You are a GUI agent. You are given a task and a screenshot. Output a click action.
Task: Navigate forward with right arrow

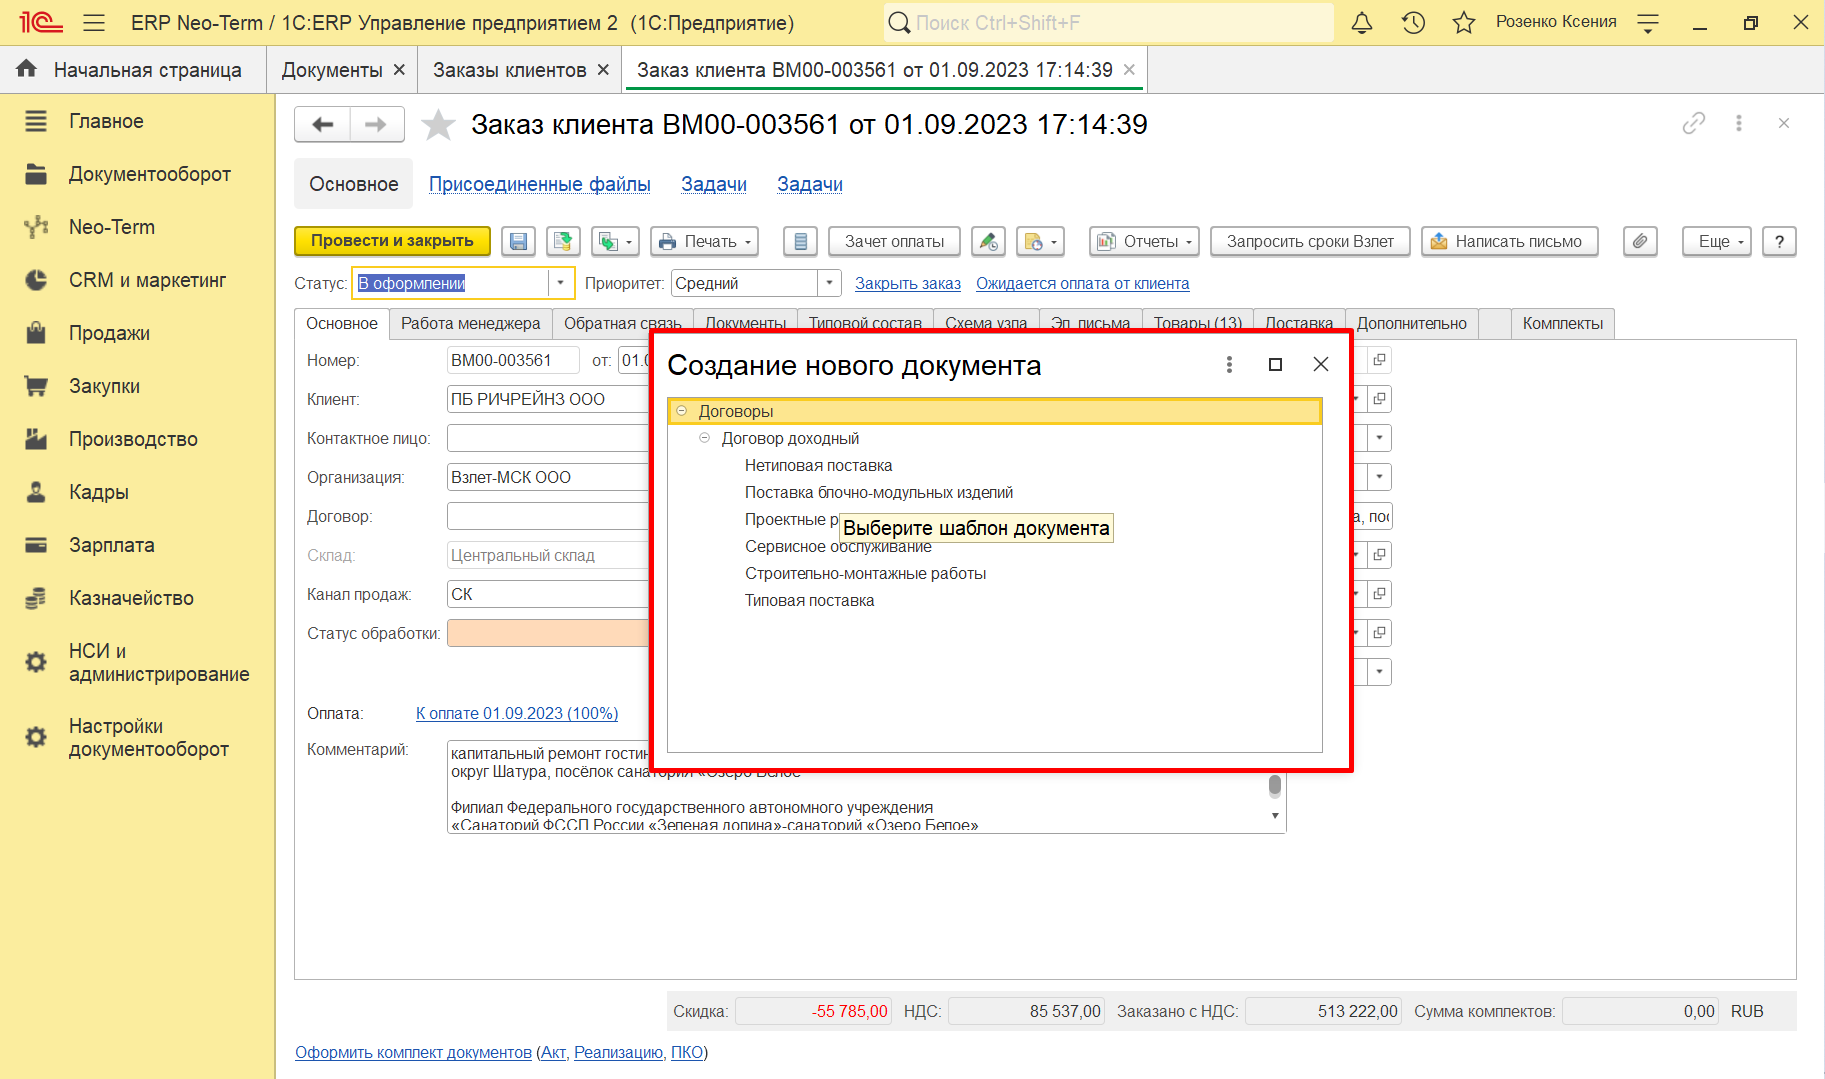pos(376,125)
